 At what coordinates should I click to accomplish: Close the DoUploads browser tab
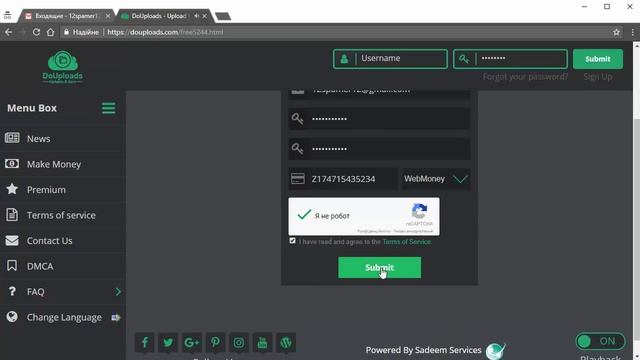click(x=204, y=16)
